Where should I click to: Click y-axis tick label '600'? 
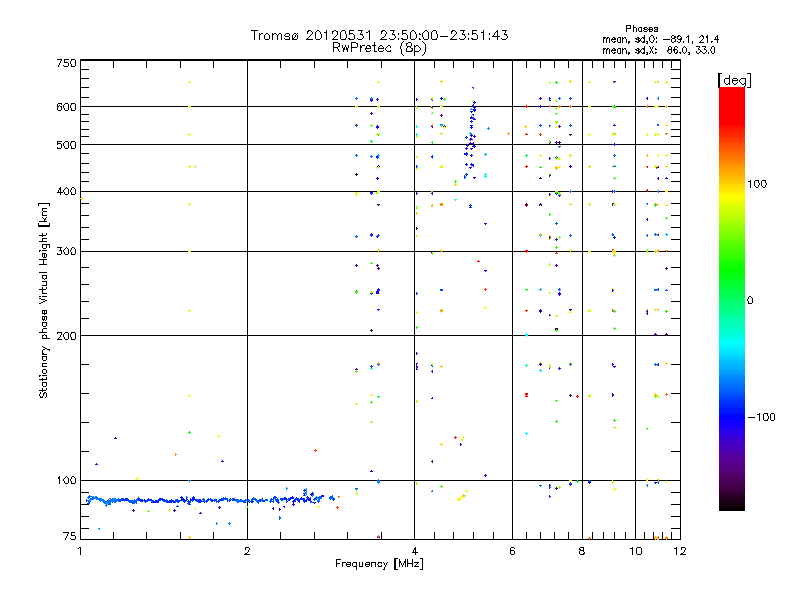click(66, 107)
